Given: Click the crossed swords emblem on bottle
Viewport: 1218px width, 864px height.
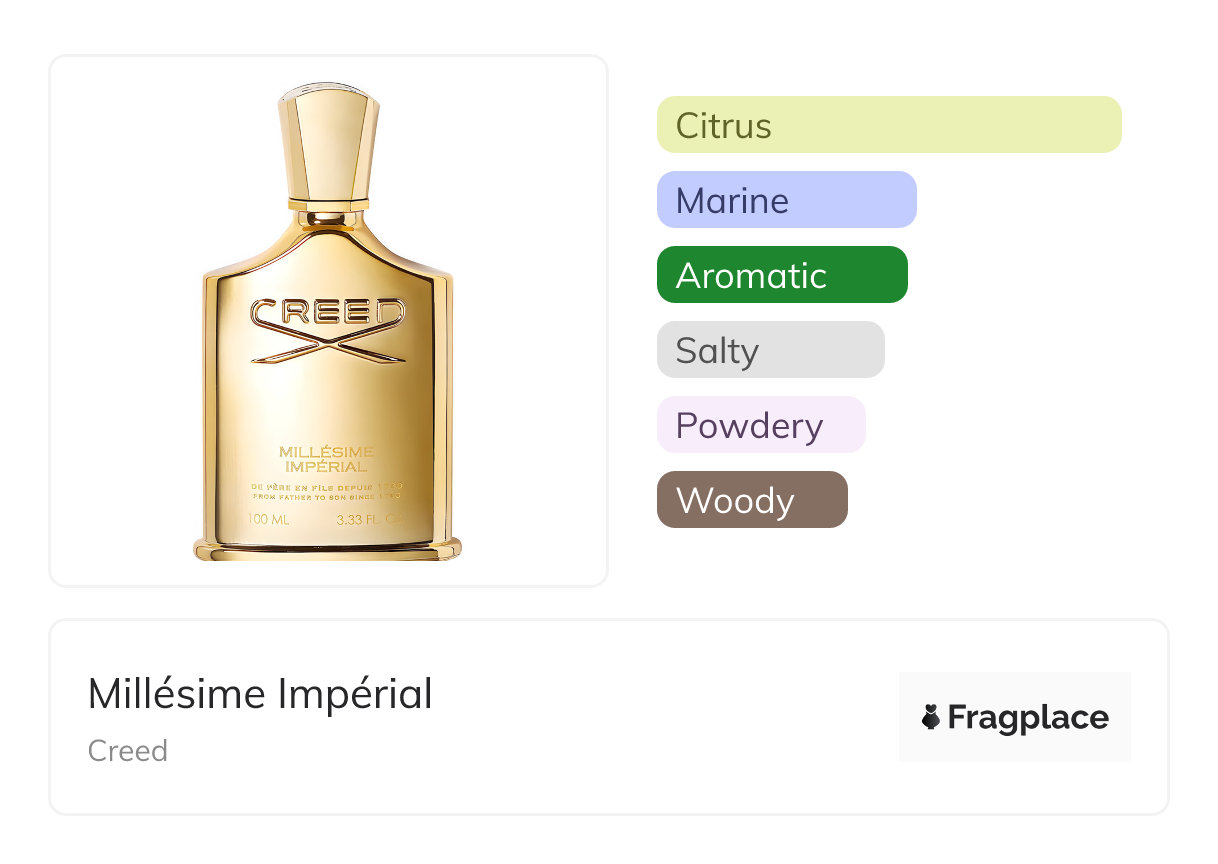Looking at the screenshot, I should click(328, 346).
